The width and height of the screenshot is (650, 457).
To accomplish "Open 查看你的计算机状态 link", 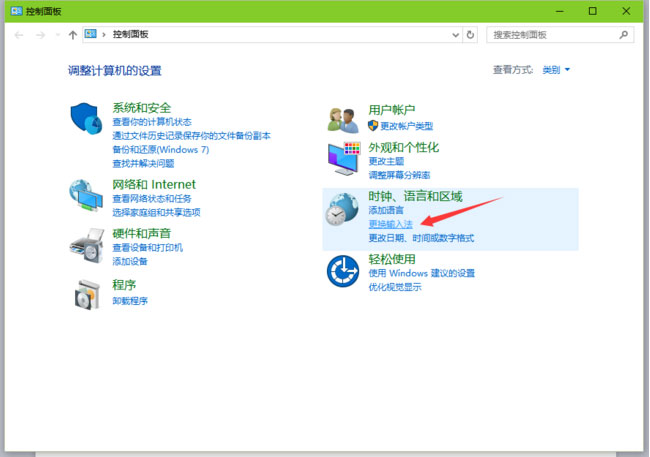I will click(x=152, y=122).
